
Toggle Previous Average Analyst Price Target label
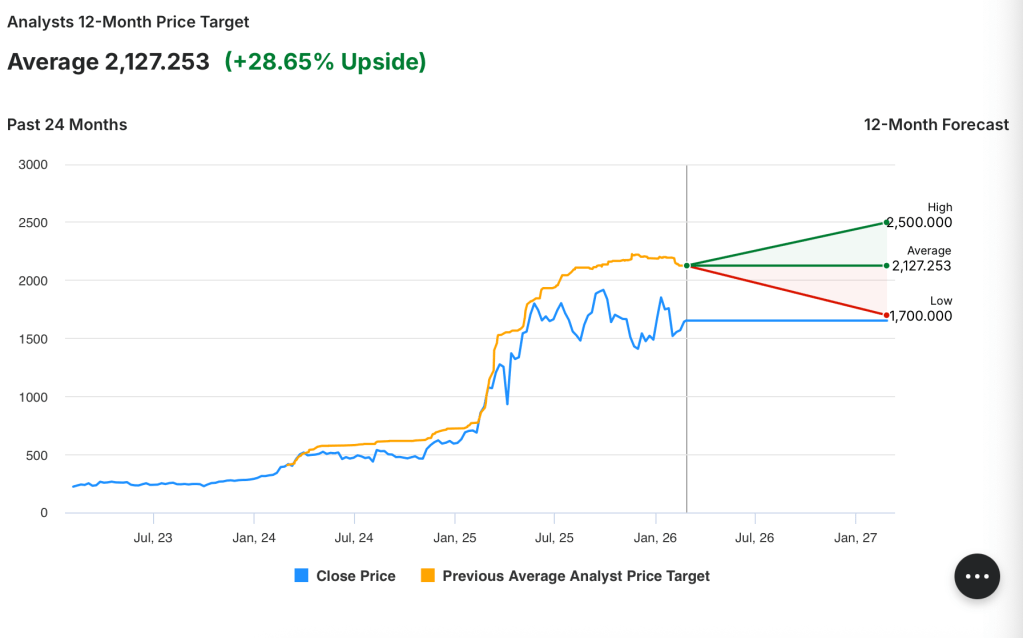[x=575, y=576]
